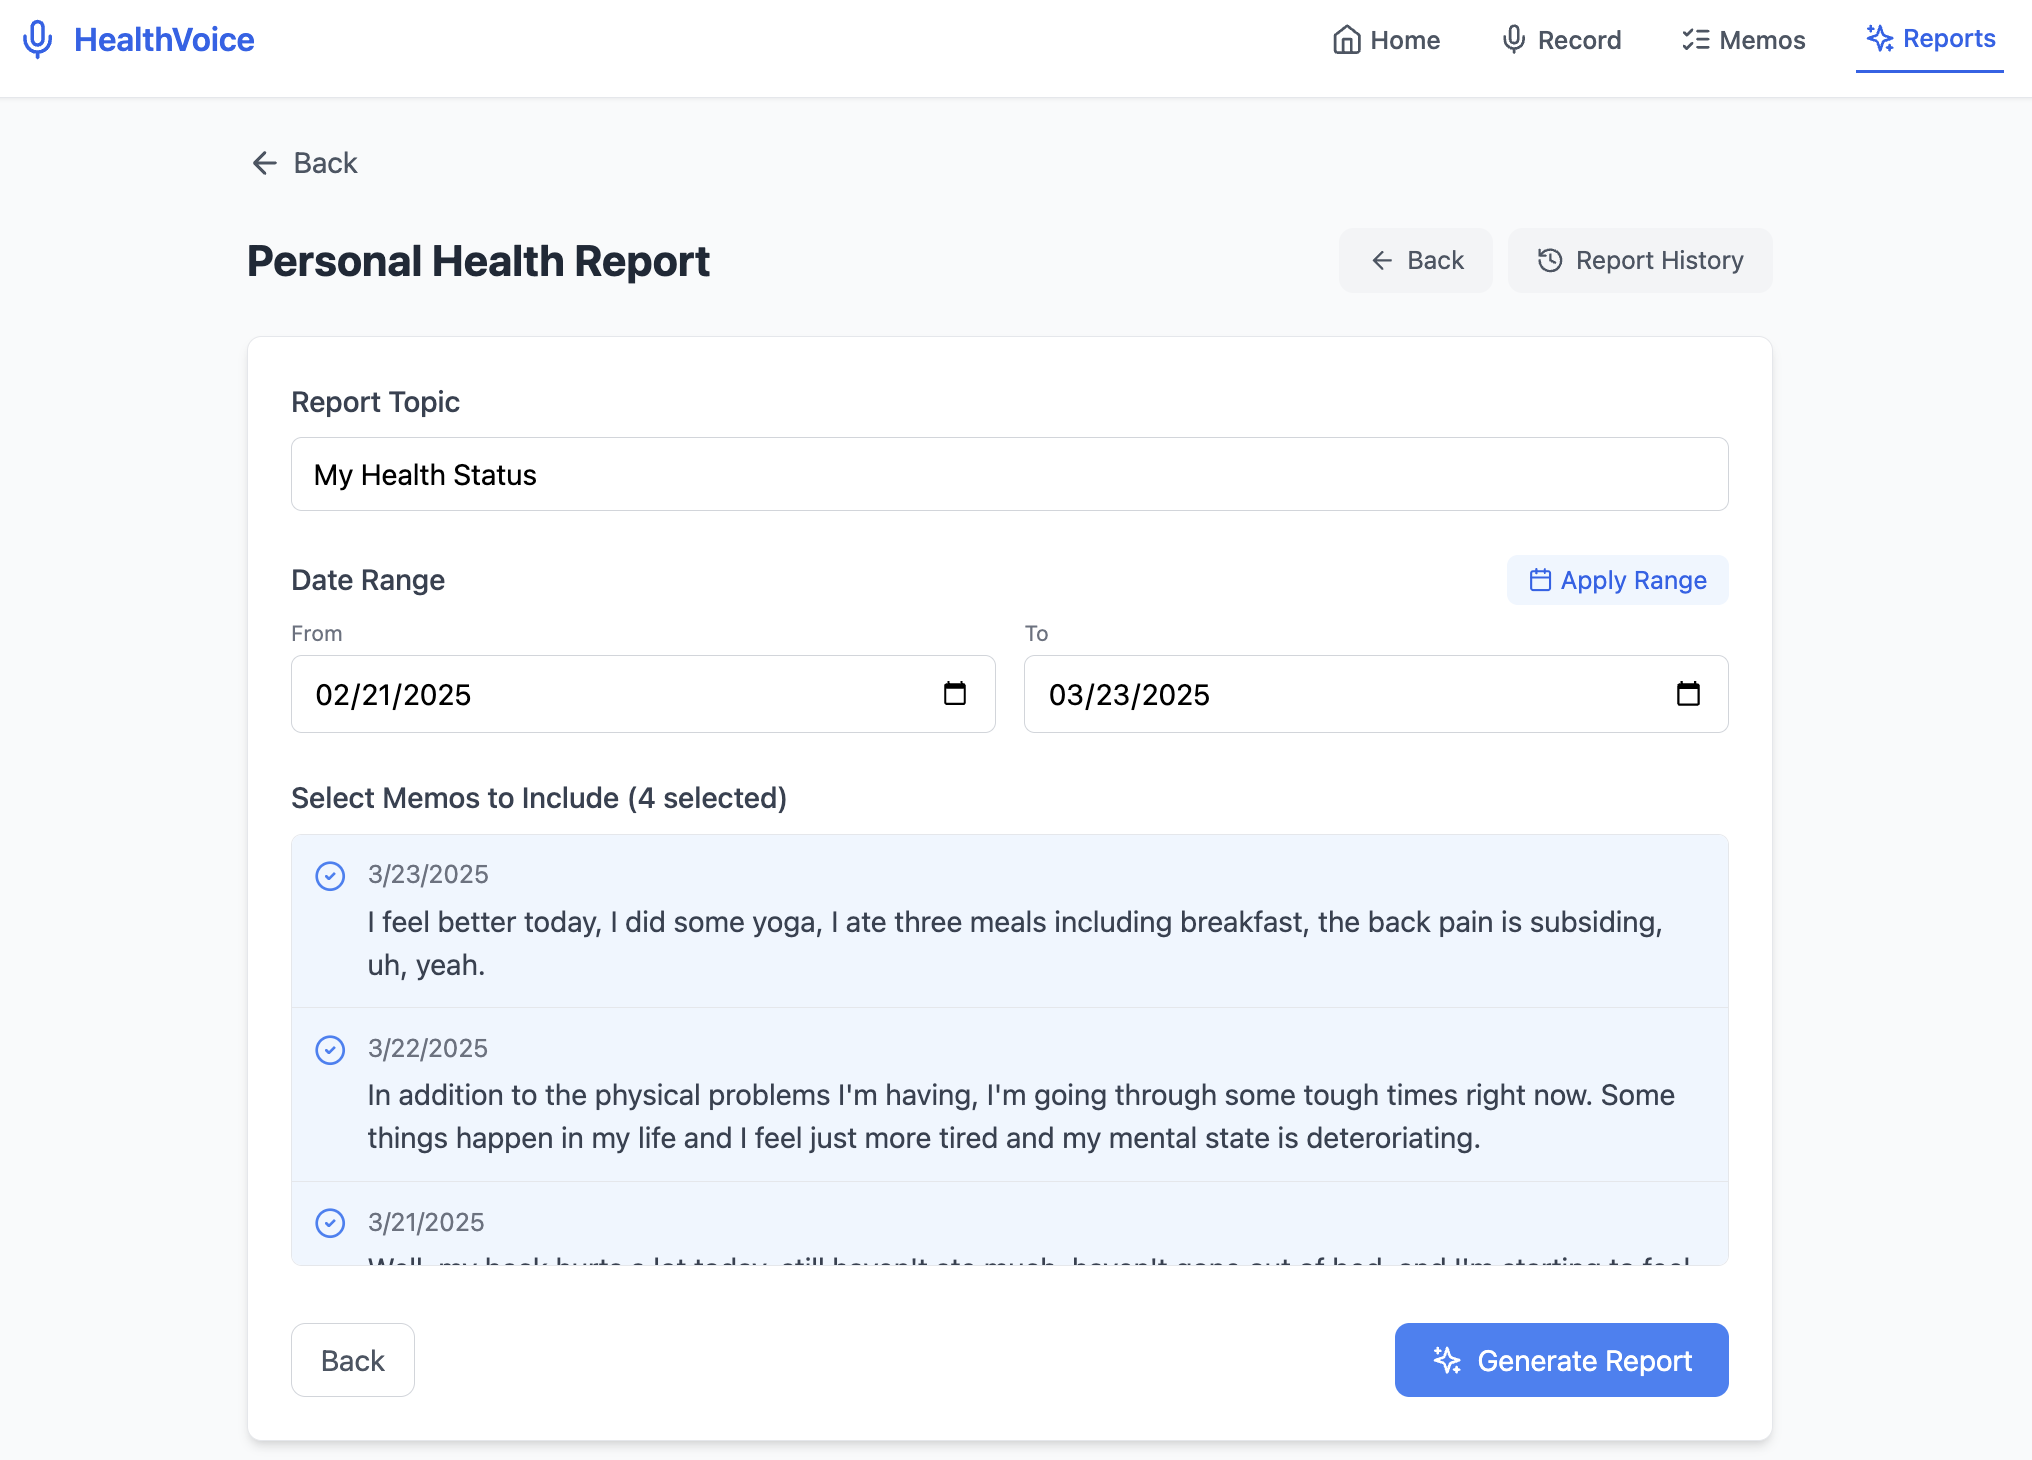This screenshot has width=2032, height=1460.
Task: Toggle the 3/21/2025 memo selection
Action: pyautogui.click(x=330, y=1223)
